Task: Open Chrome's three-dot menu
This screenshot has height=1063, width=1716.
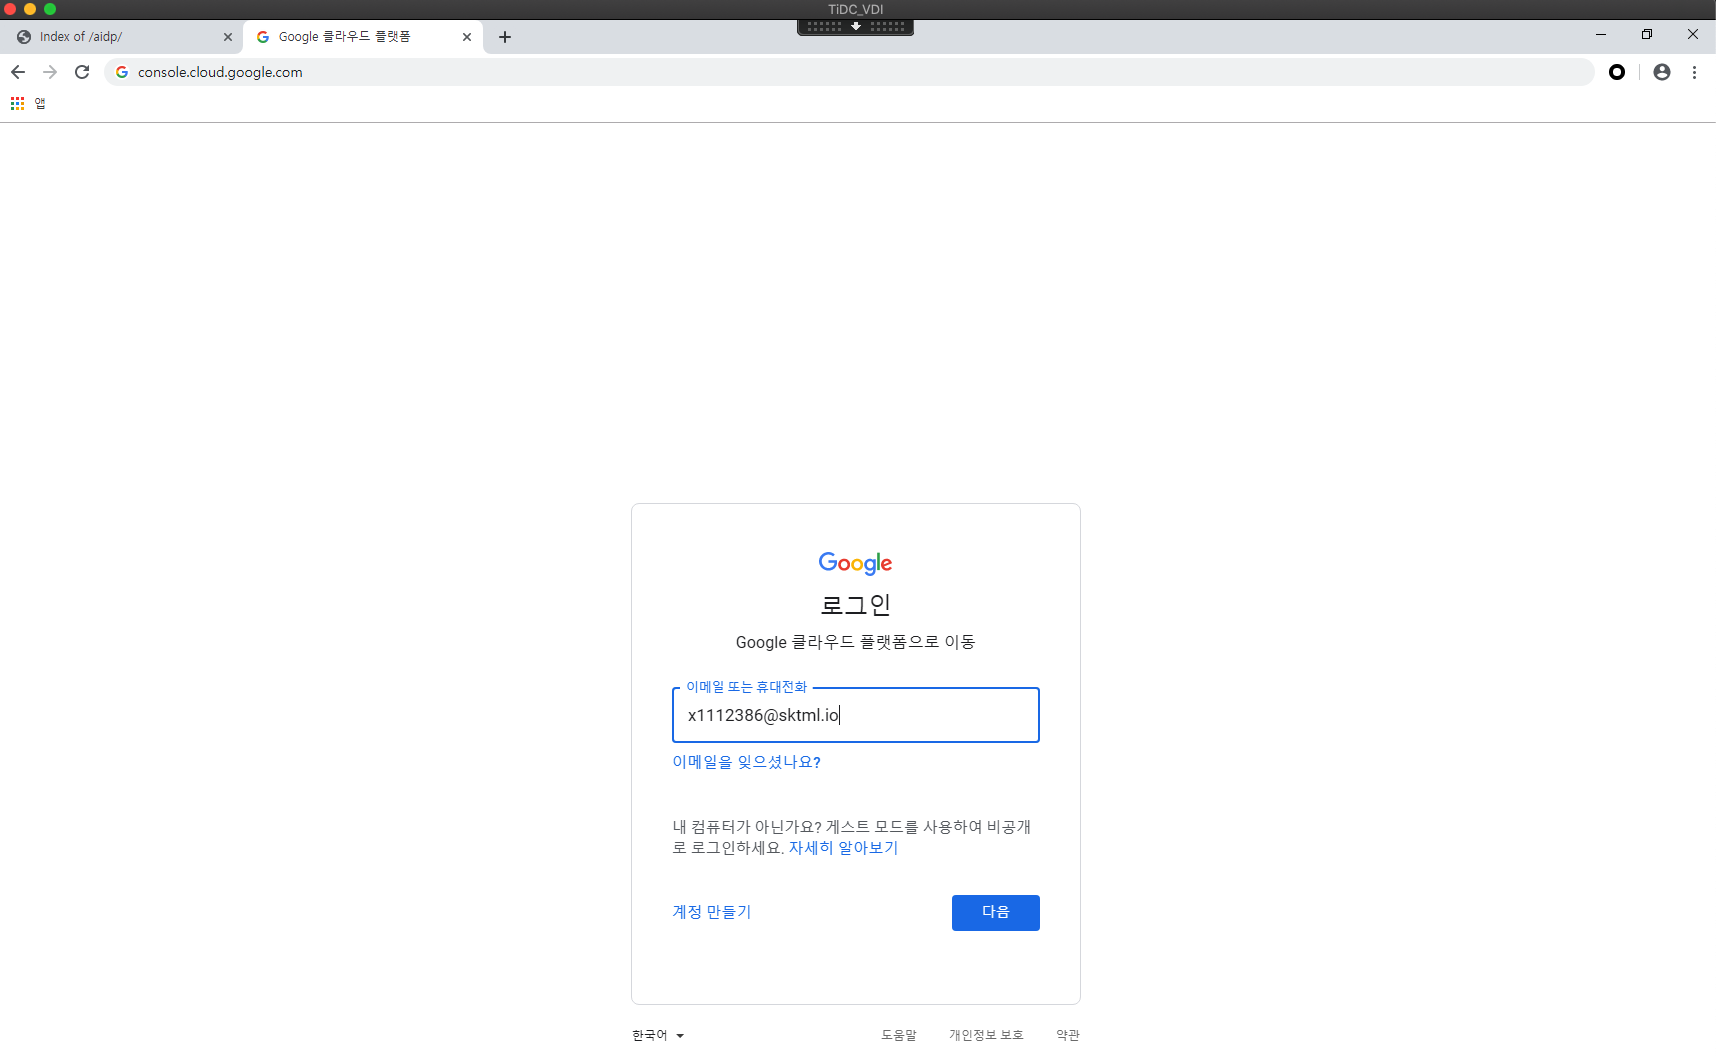Action: [1694, 72]
